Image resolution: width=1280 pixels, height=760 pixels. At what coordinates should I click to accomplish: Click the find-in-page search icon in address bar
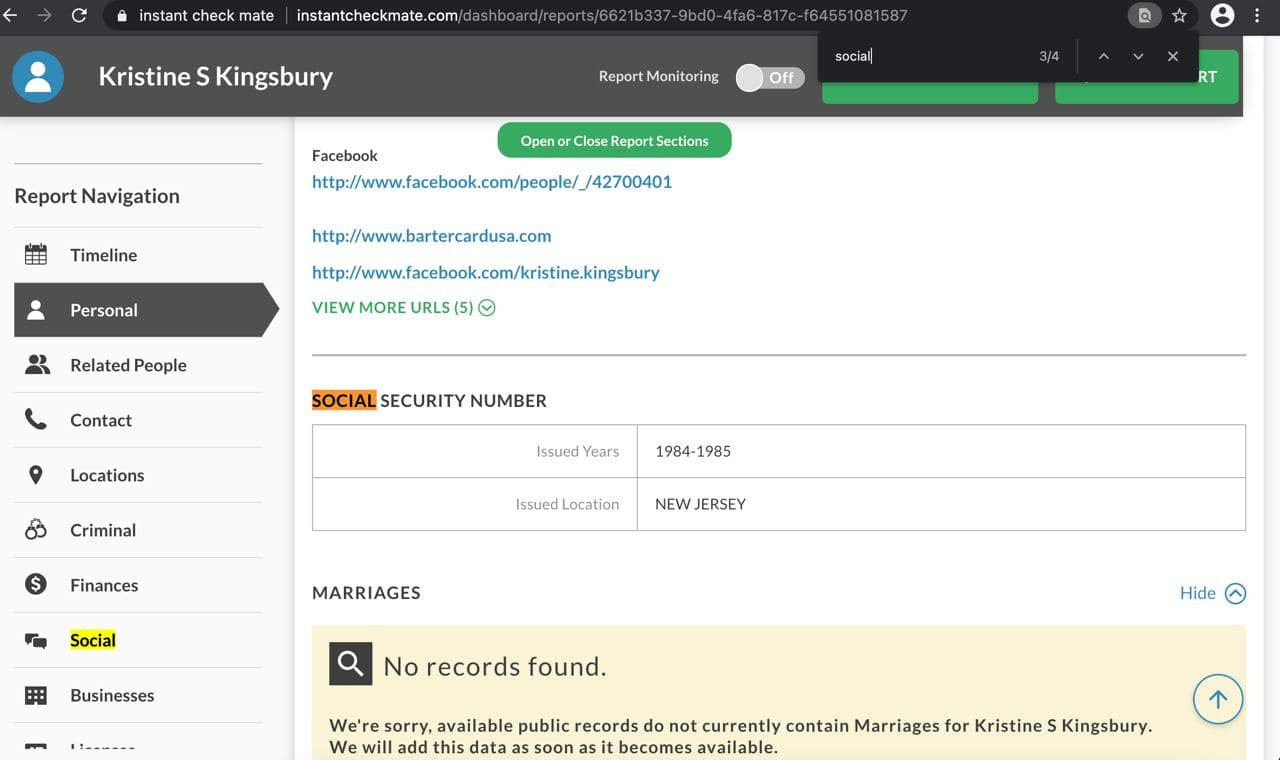1144,15
